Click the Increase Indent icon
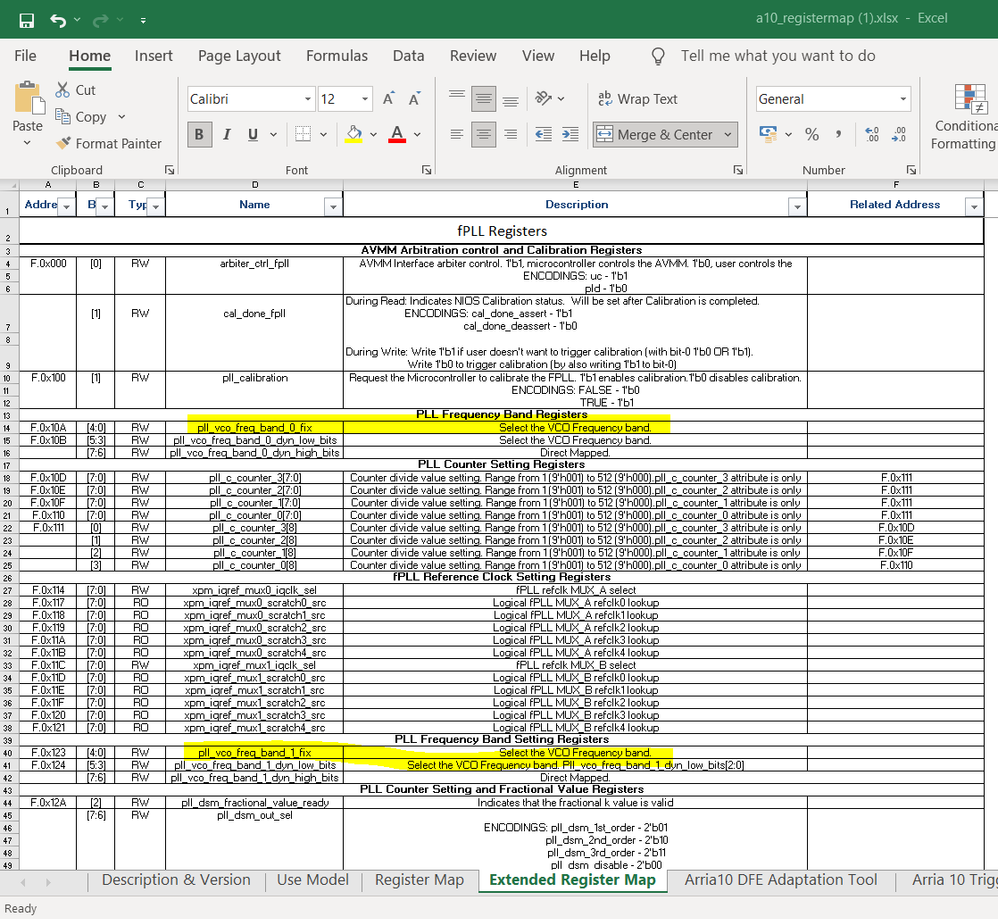This screenshot has height=919, width=998. click(x=571, y=134)
